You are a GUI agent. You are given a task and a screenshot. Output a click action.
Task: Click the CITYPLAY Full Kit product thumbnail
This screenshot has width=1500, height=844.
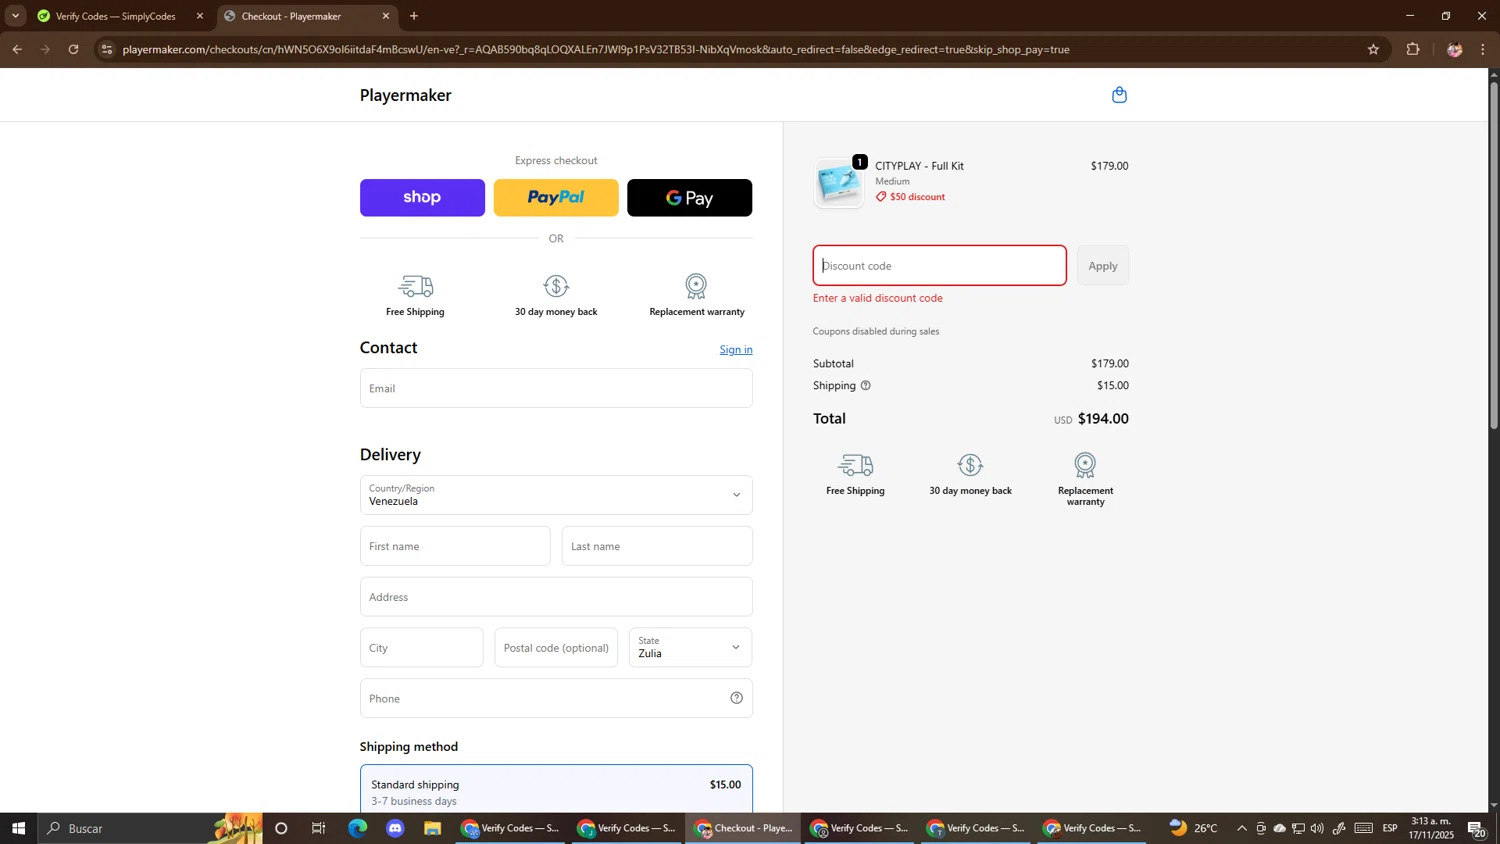pyautogui.click(x=839, y=183)
